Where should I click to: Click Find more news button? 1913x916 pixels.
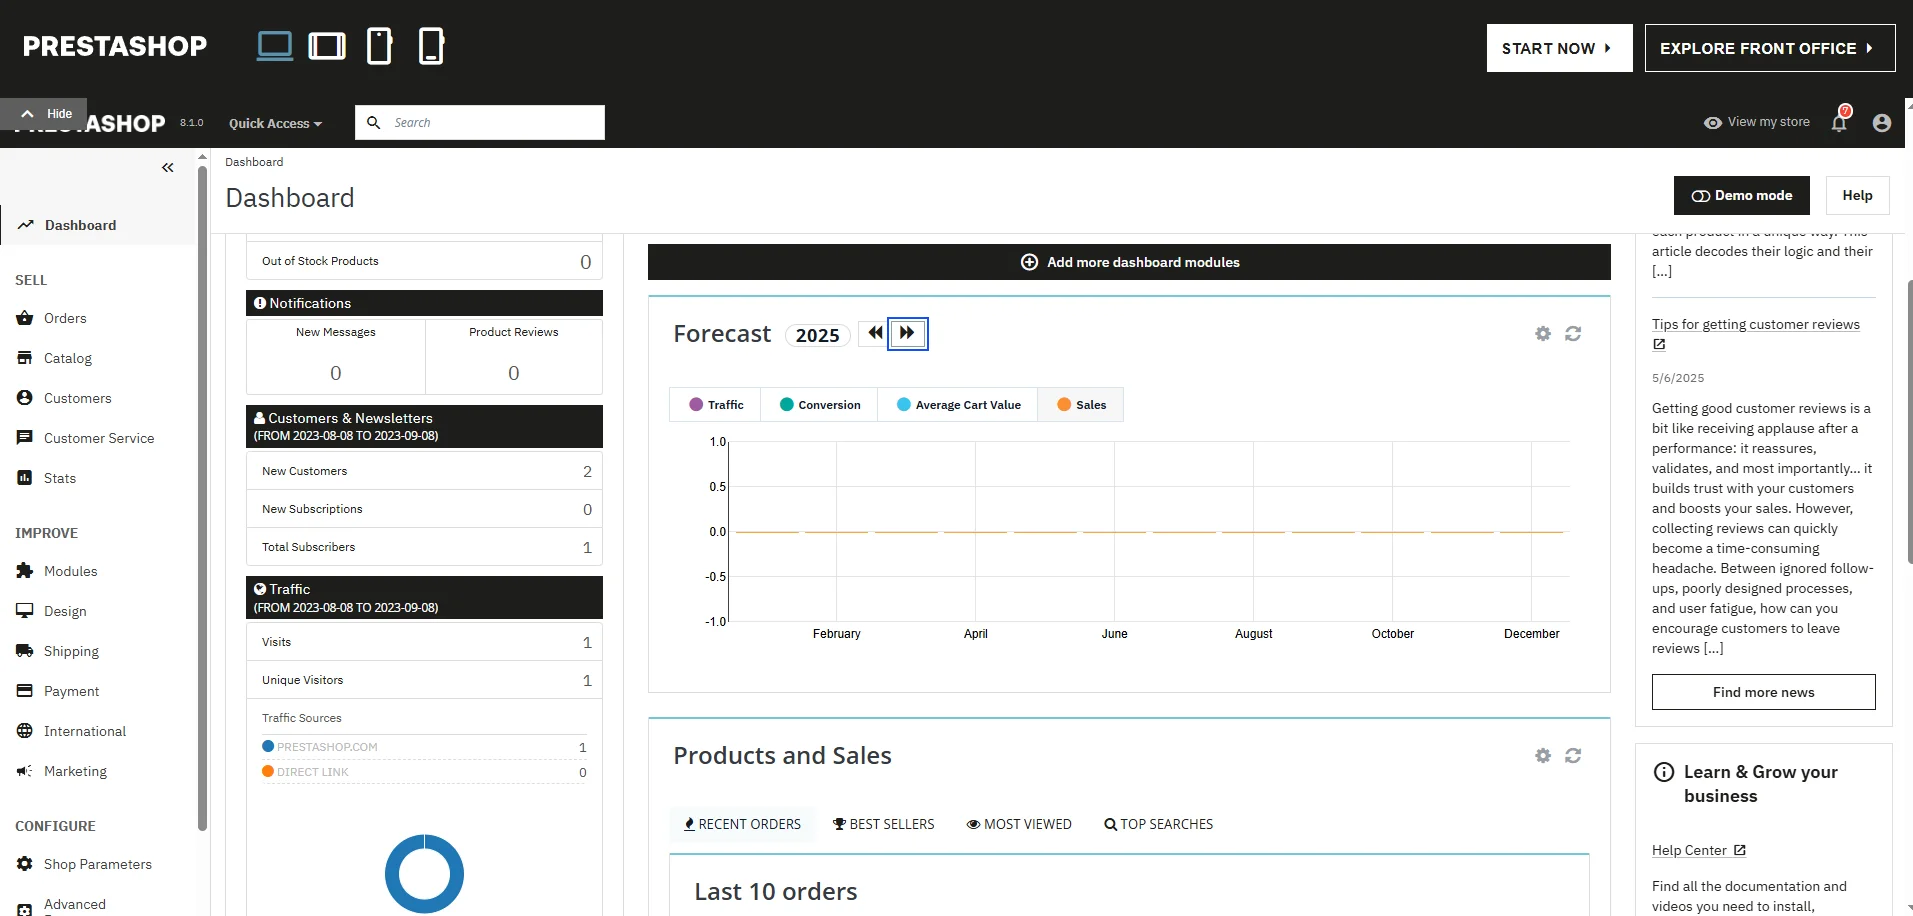pyautogui.click(x=1763, y=692)
